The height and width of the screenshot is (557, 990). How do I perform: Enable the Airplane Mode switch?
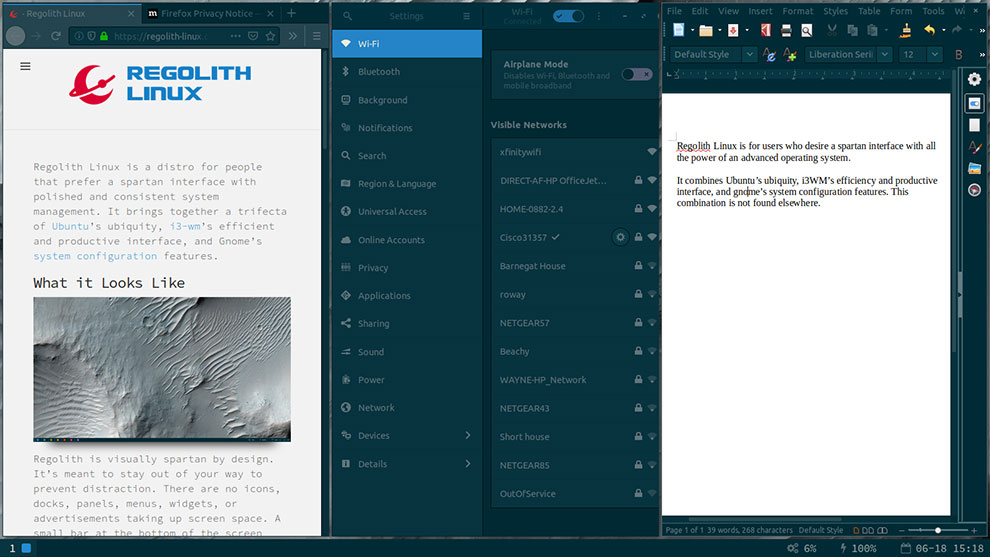pos(636,75)
